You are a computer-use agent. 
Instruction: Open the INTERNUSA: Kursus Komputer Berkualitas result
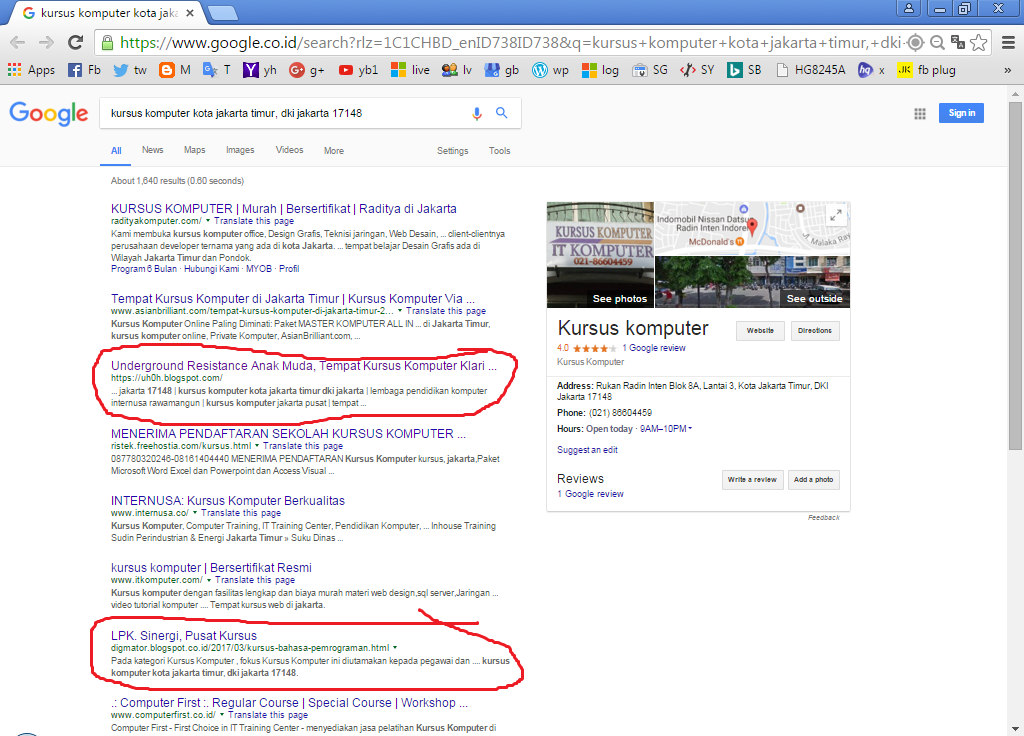(x=228, y=501)
